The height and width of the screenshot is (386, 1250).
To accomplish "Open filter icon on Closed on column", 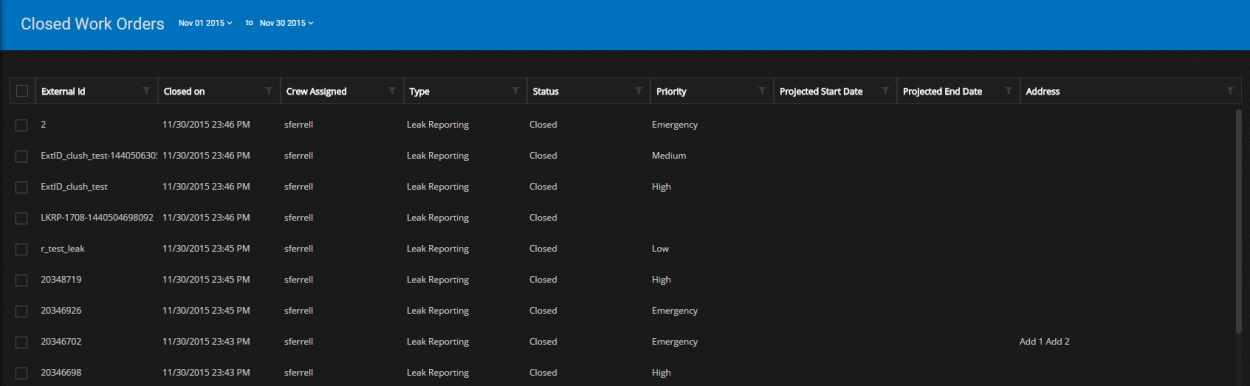I will (x=269, y=91).
